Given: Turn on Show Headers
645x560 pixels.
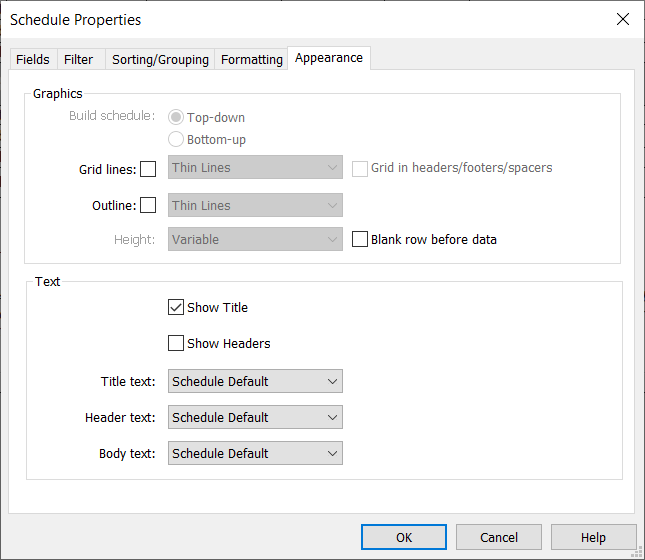Looking at the screenshot, I should (x=177, y=344).
